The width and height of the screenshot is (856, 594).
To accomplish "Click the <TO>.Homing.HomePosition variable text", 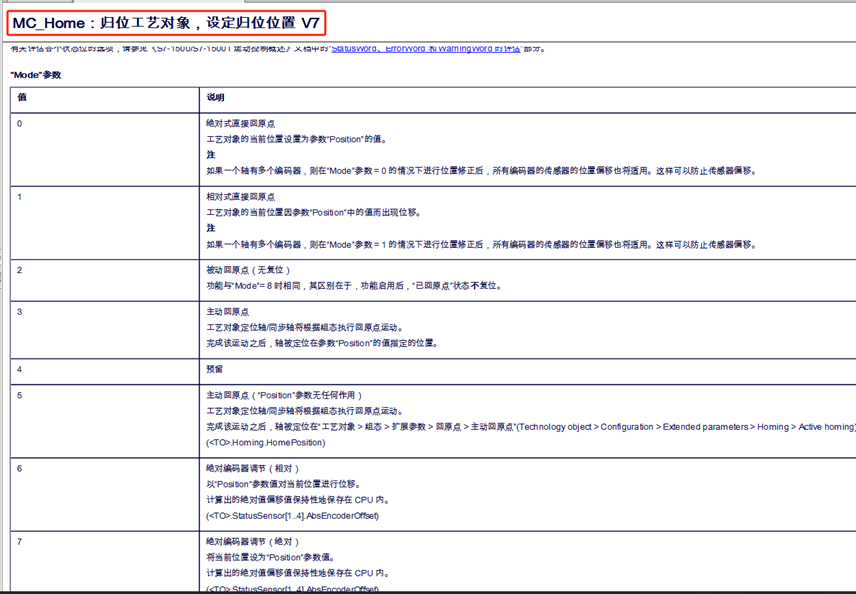I will point(265,442).
